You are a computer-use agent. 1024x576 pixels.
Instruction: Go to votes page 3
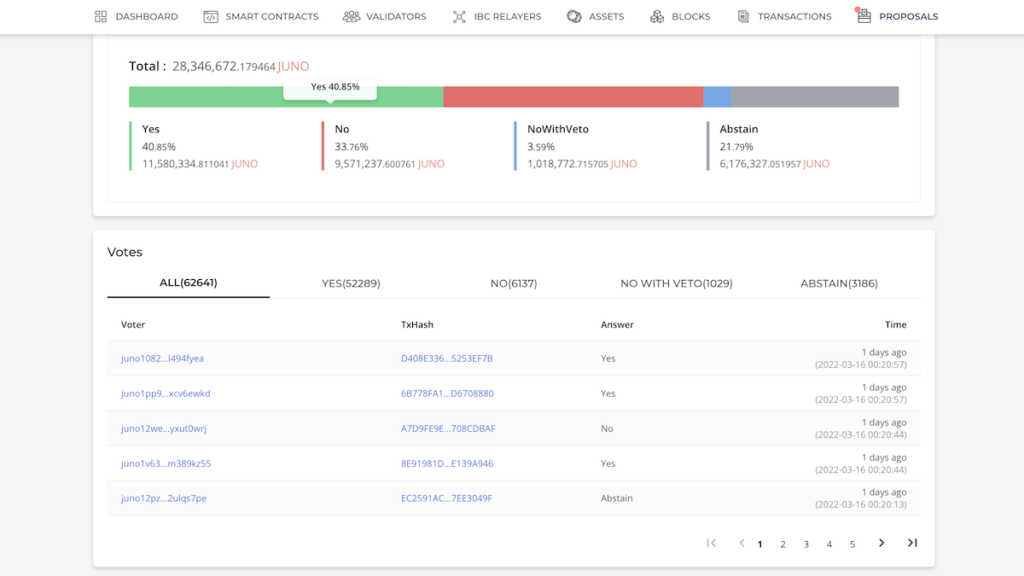click(806, 544)
